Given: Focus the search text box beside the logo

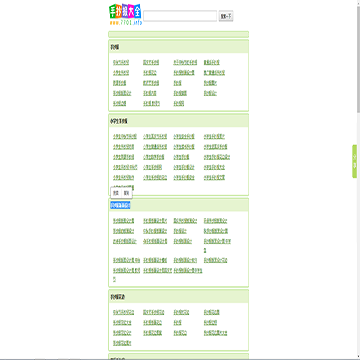Looking at the screenshot, I should click(x=180, y=16).
